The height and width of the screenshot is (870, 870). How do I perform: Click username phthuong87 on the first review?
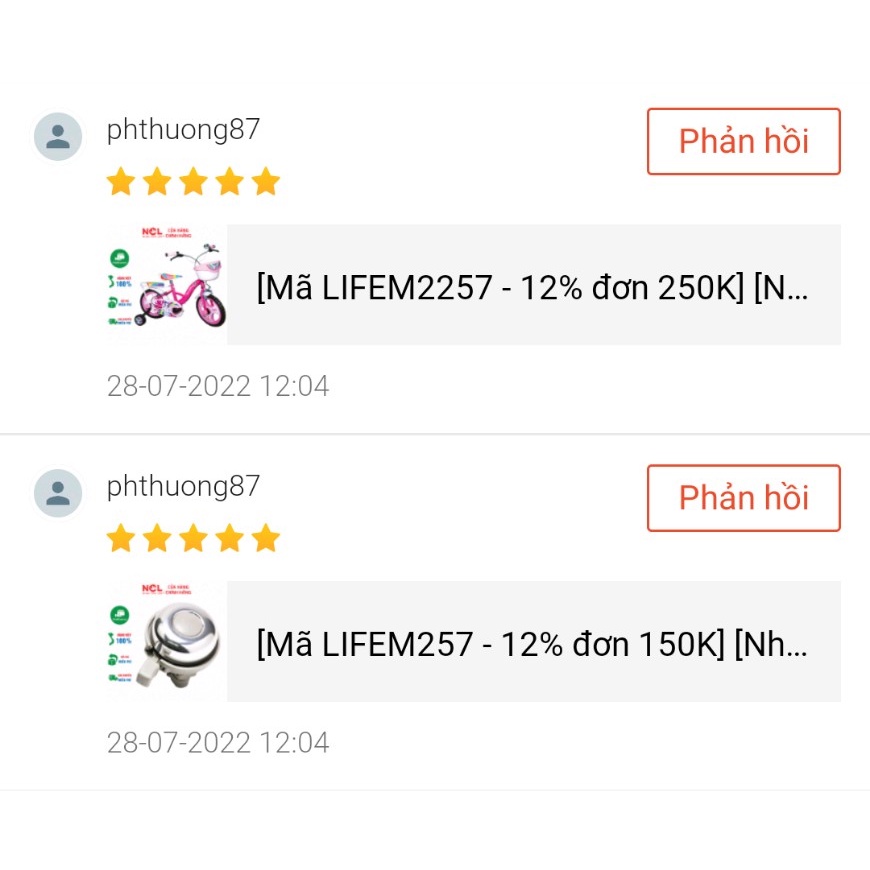click(183, 129)
